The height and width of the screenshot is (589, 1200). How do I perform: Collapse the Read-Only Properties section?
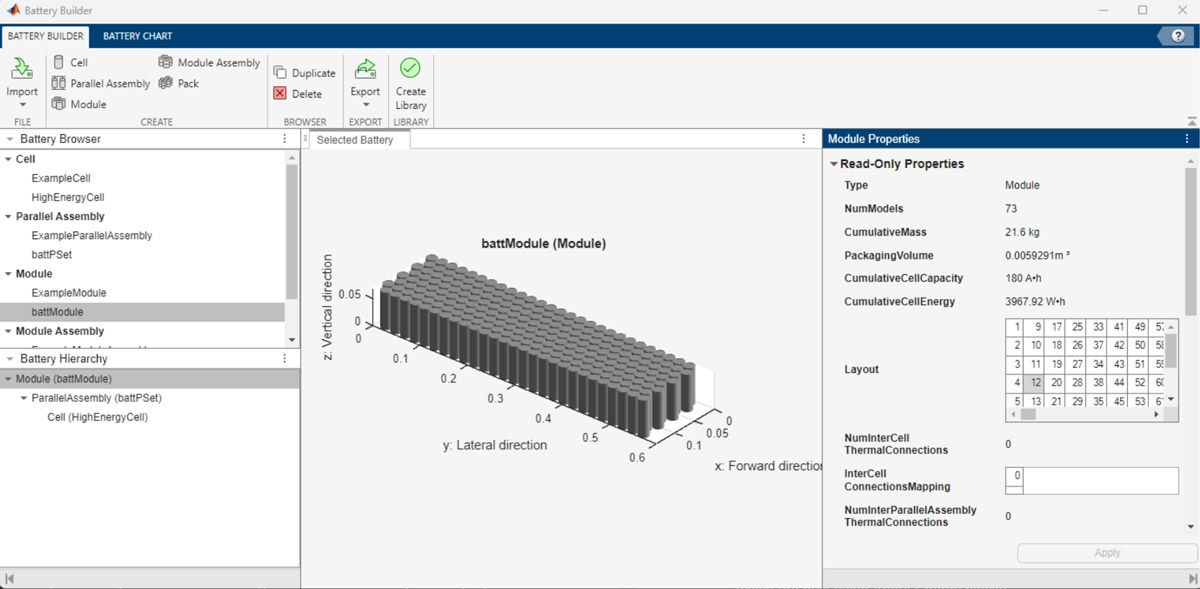[x=835, y=163]
